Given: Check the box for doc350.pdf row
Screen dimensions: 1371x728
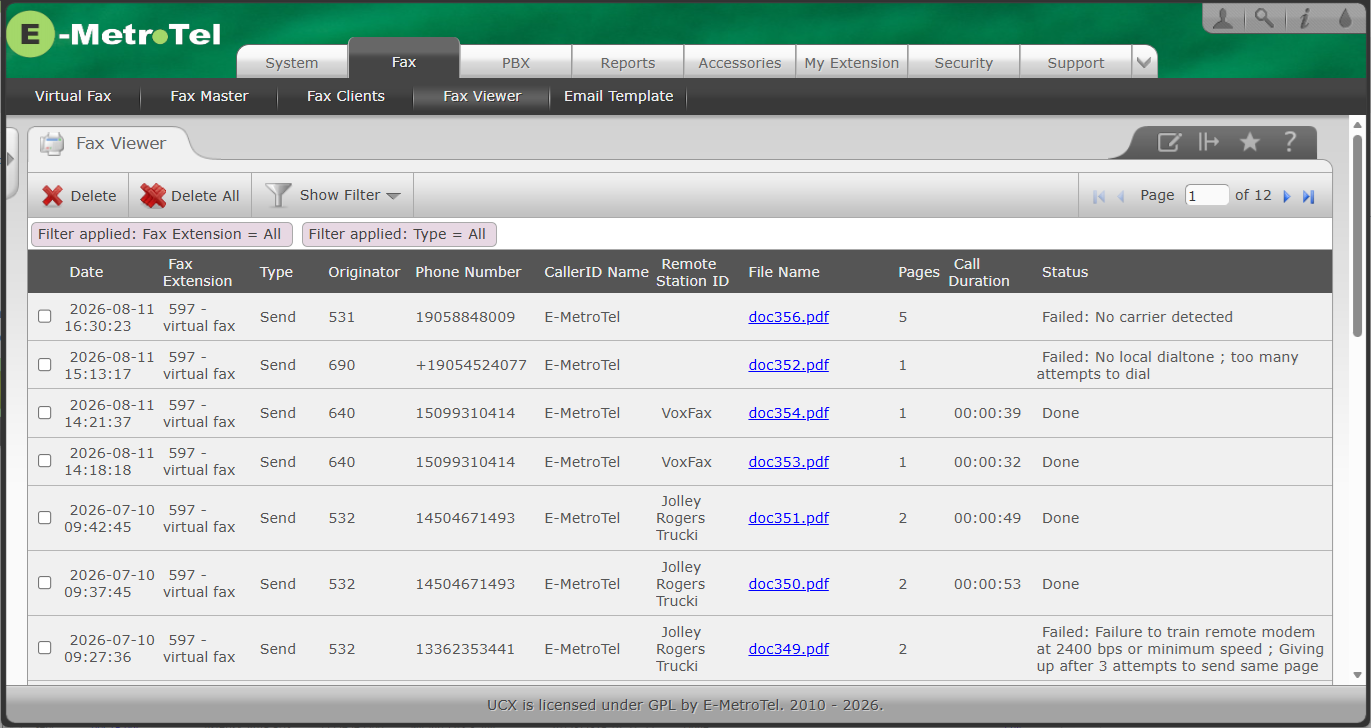Looking at the screenshot, I should 44,582.
